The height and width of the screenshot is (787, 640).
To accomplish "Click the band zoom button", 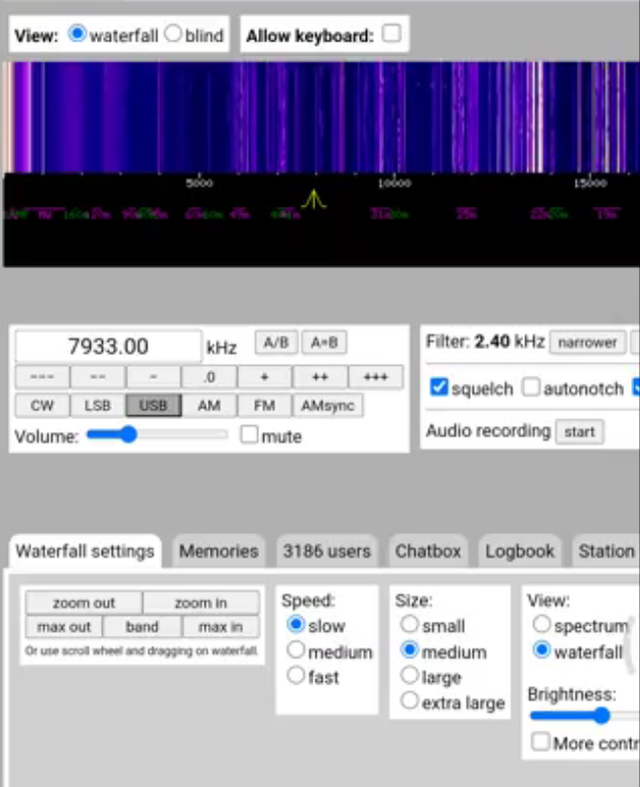I will tap(142, 627).
